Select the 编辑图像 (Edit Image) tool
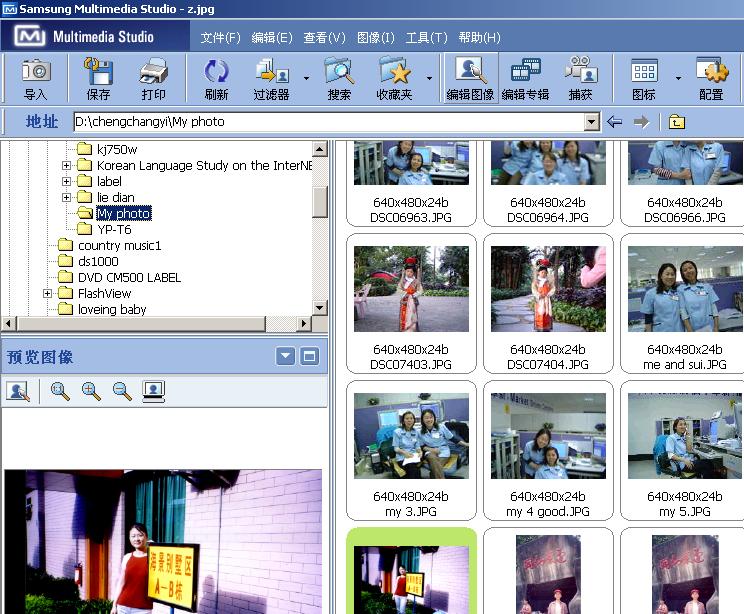The image size is (744, 614). (470, 79)
